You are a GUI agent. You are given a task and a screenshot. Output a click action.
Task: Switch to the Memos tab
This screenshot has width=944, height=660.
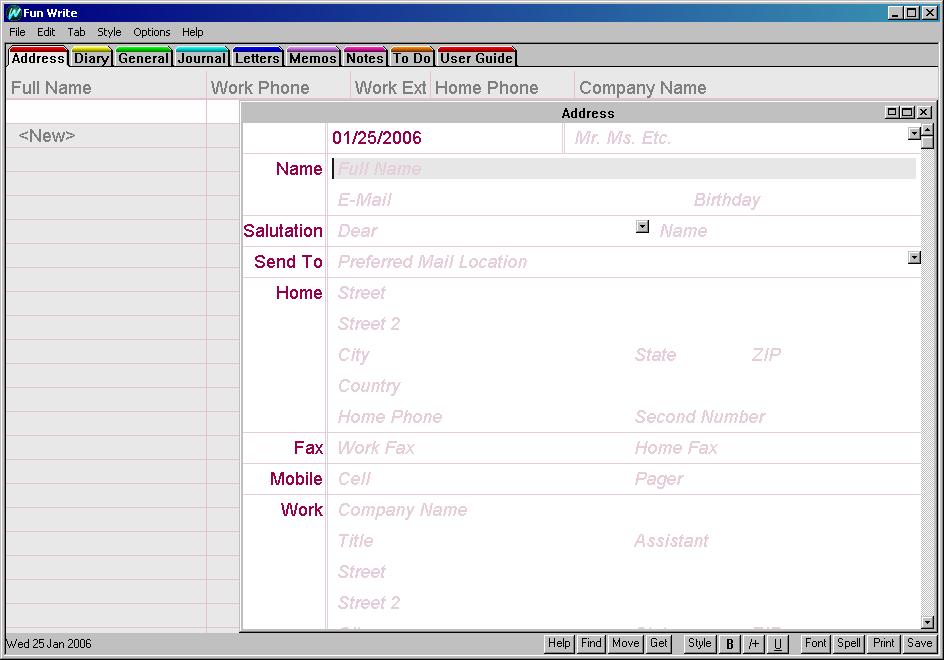[313, 57]
